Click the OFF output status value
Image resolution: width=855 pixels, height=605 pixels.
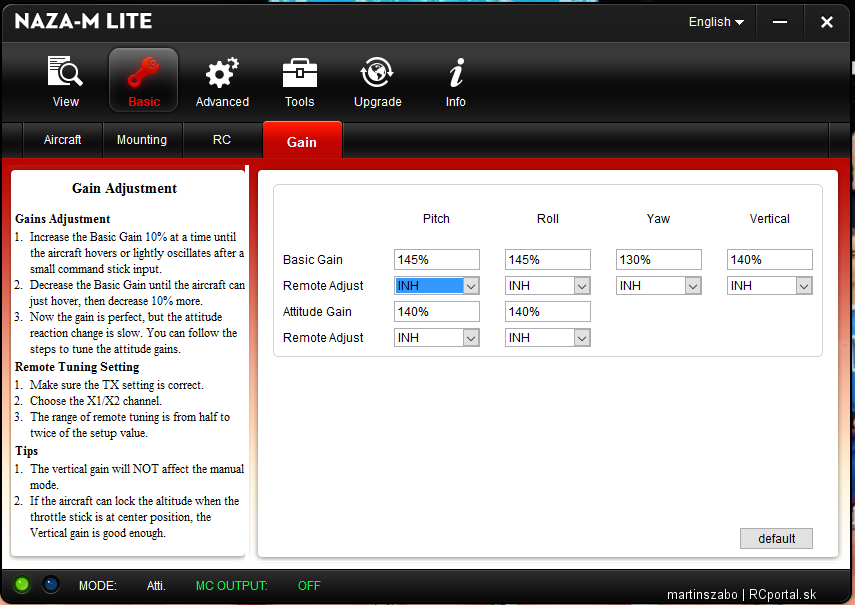pyautogui.click(x=309, y=586)
